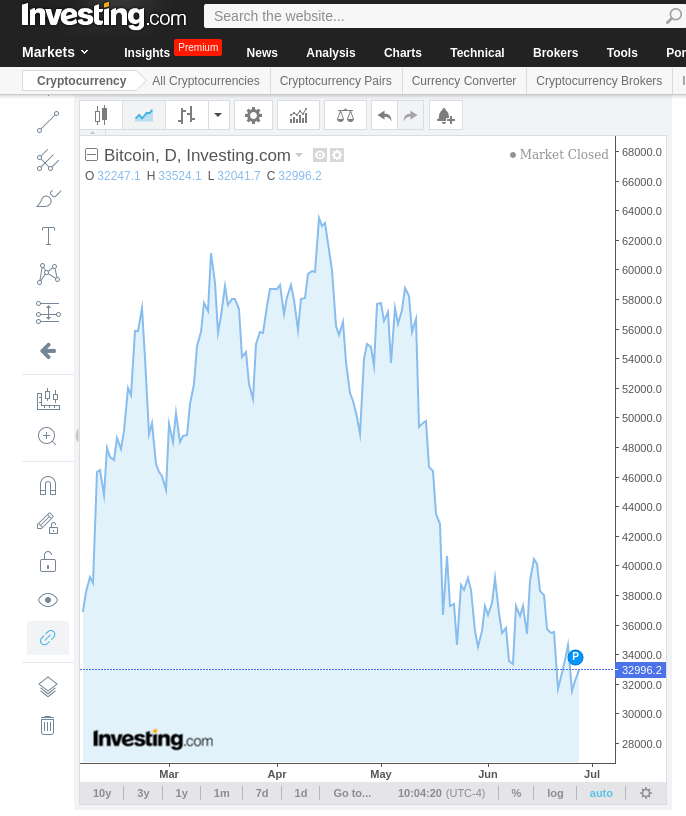
Task: Switch to Cryptocurrency Pairs tab
Action: pos(335,81)
